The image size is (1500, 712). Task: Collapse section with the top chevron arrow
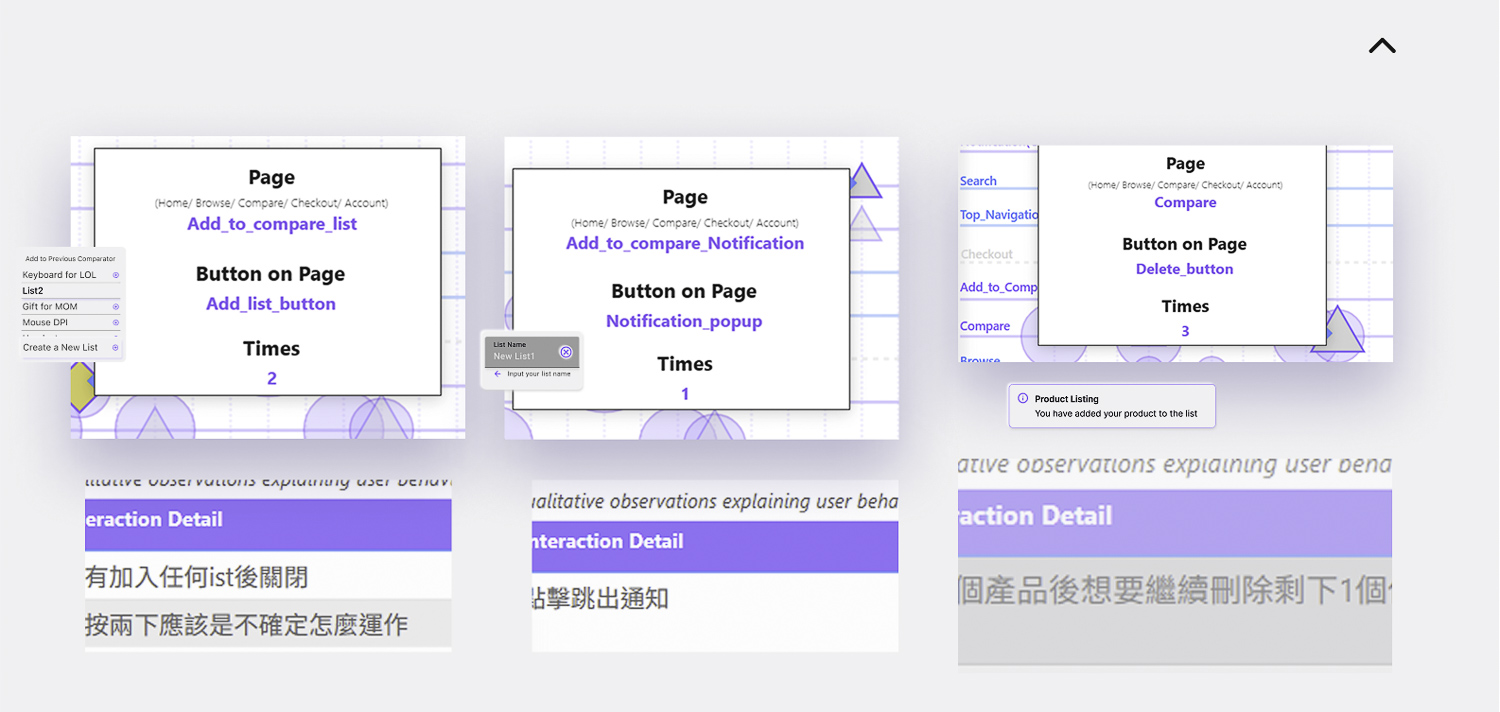coord(1382,46)
